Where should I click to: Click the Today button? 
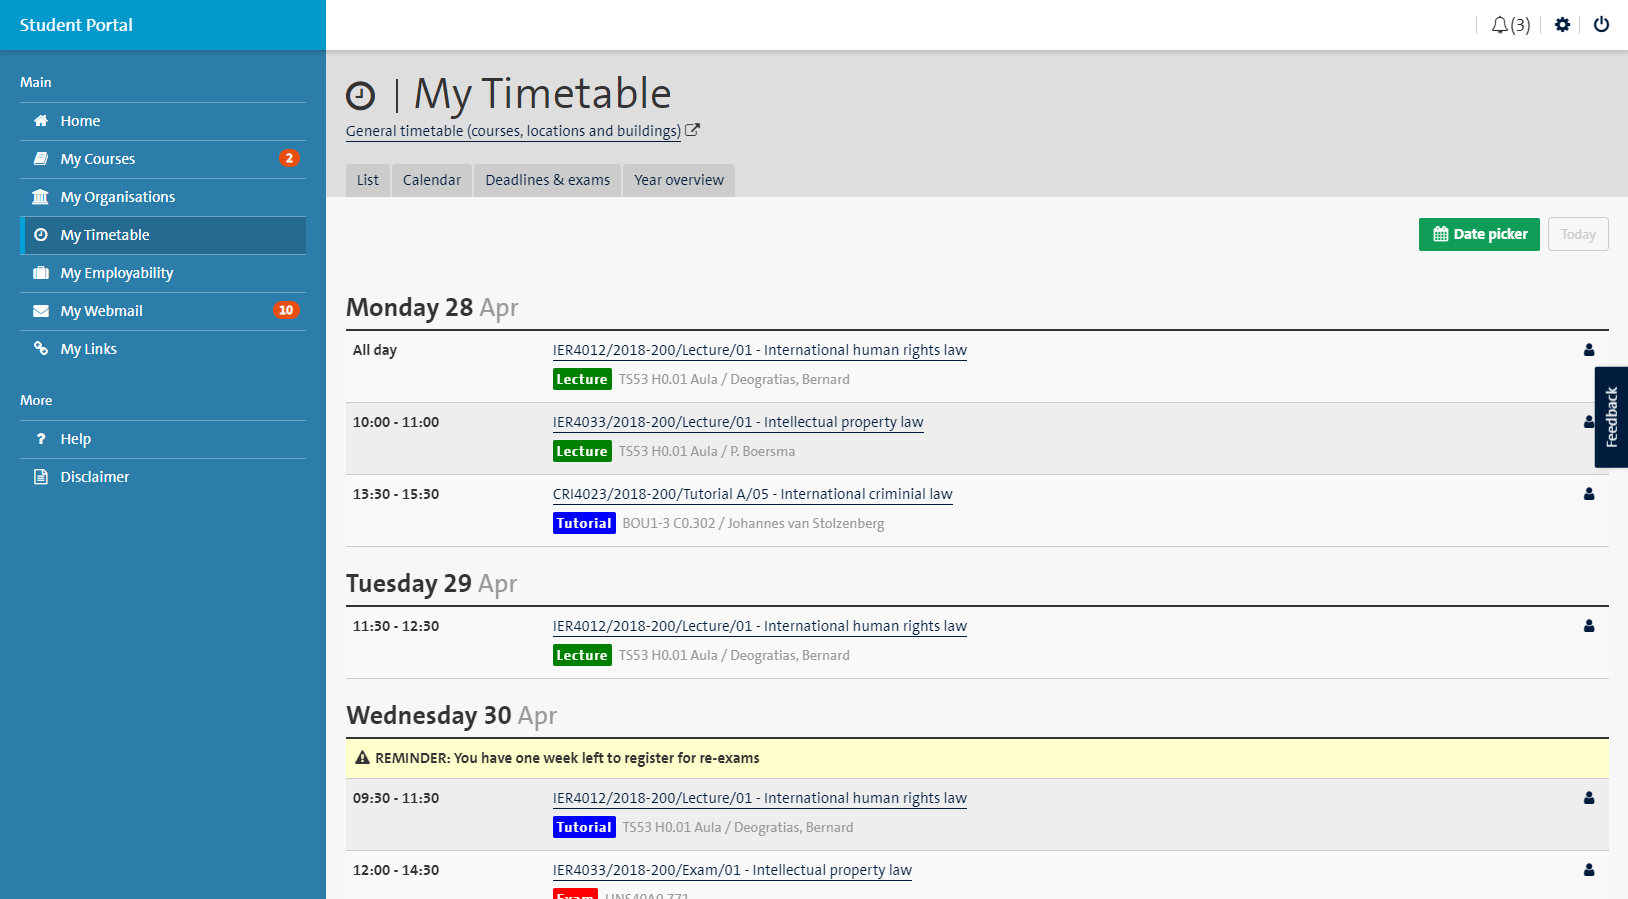(1578, 234)
